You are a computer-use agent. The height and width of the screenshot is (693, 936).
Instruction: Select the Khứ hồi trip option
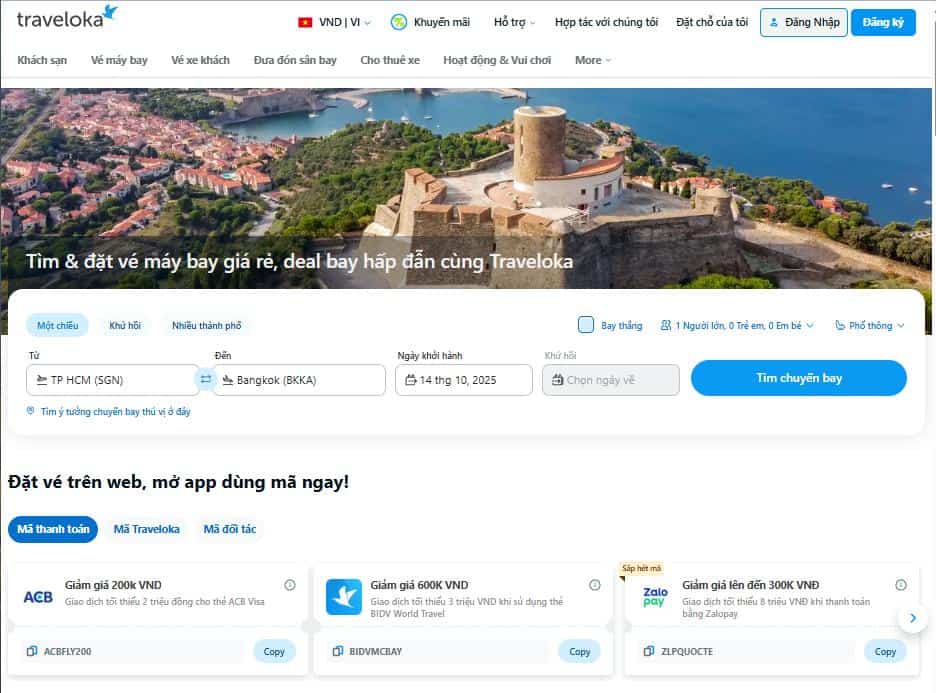(125, 325)
